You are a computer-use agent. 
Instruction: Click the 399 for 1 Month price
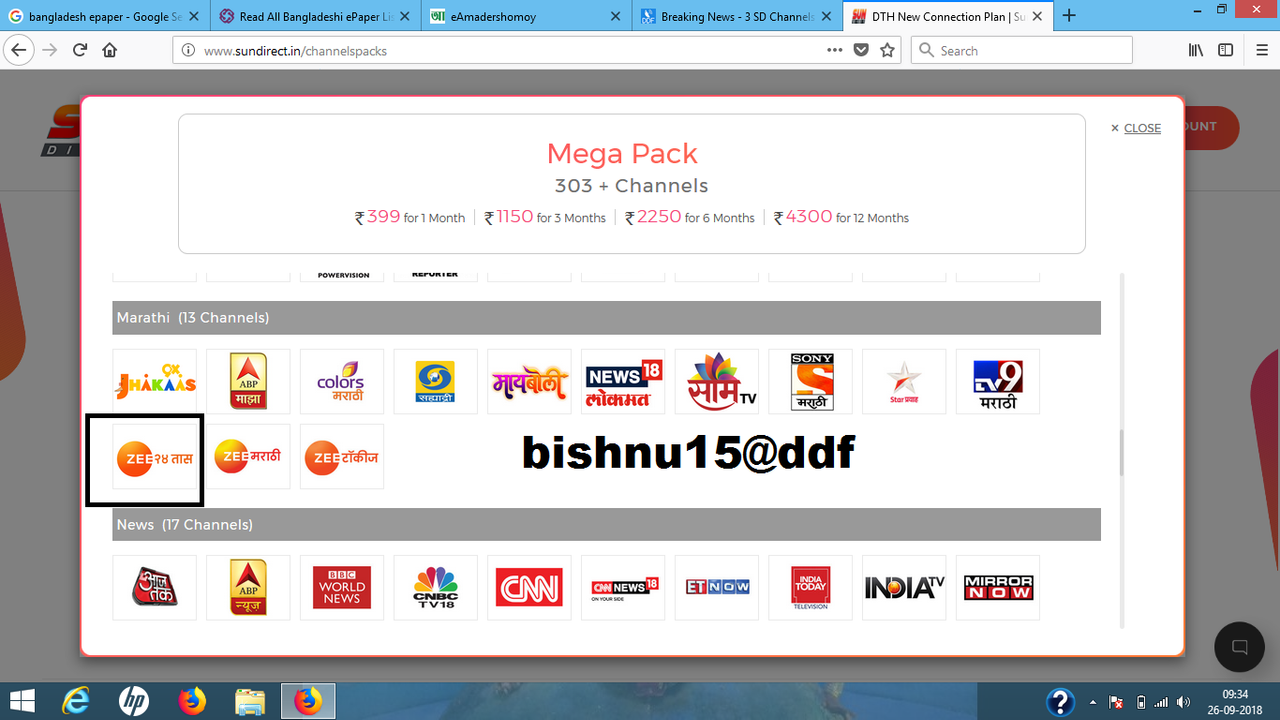[x=411, y=217]
